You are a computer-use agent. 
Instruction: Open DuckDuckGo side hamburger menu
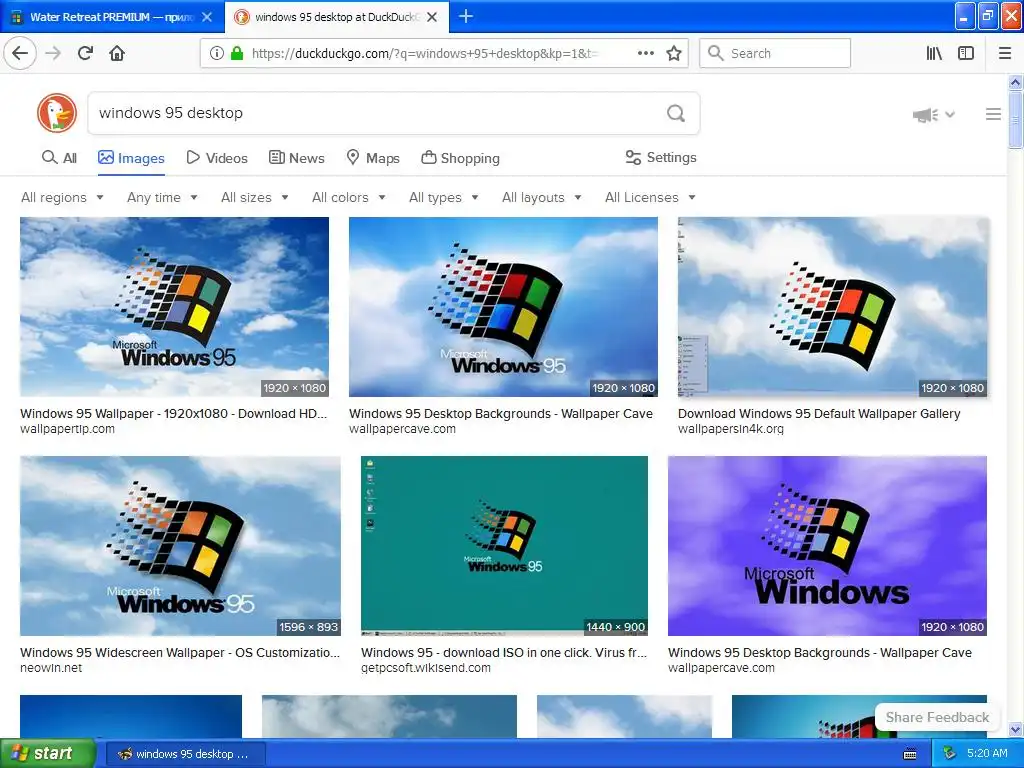tap(993, 114)
